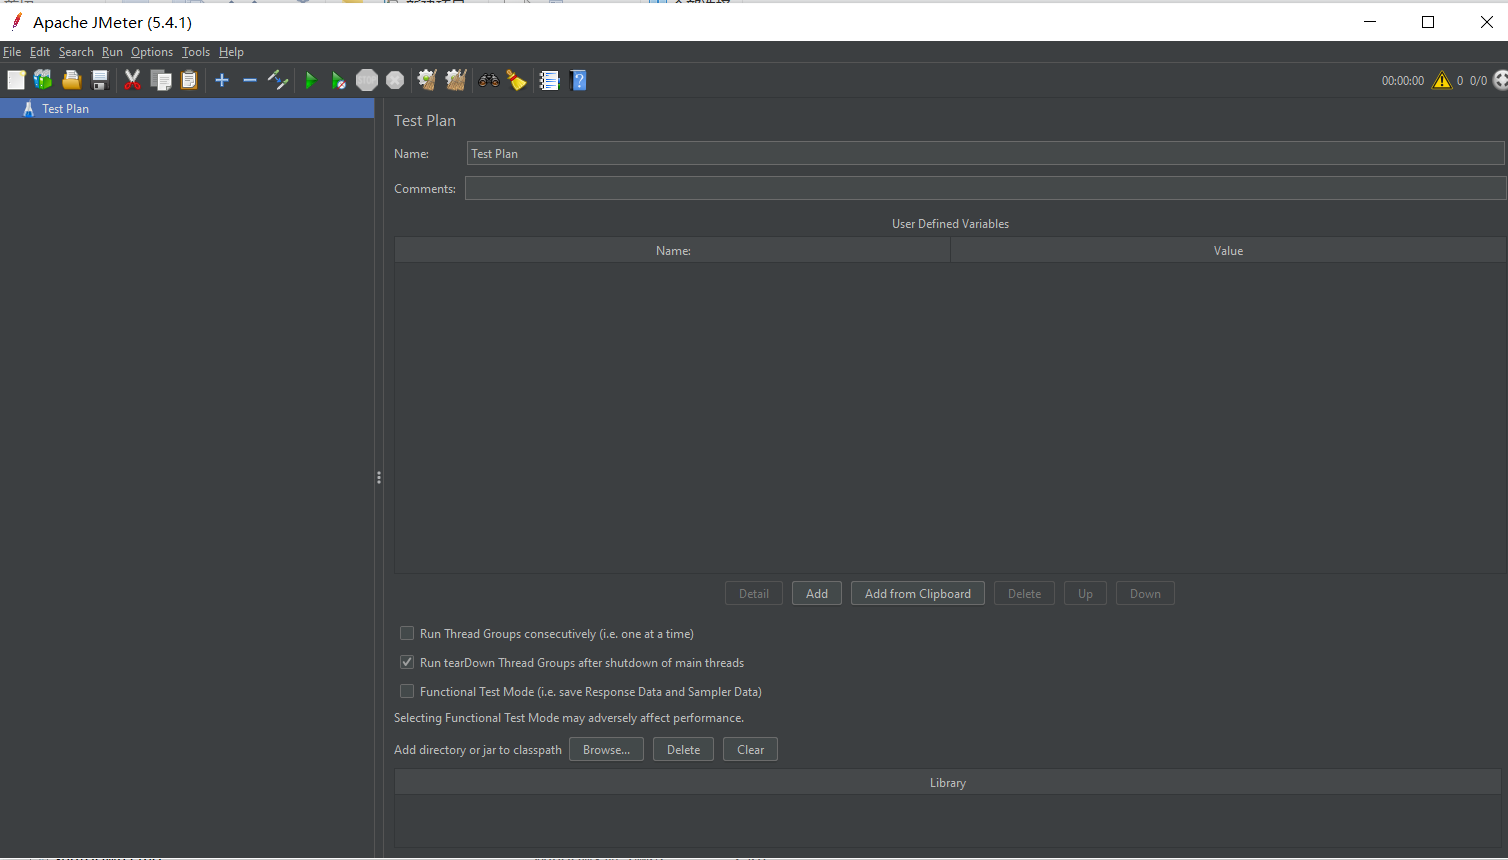Click the Toggle enable/disable icon
The image size is (1508, 860).
coord(278,80)
